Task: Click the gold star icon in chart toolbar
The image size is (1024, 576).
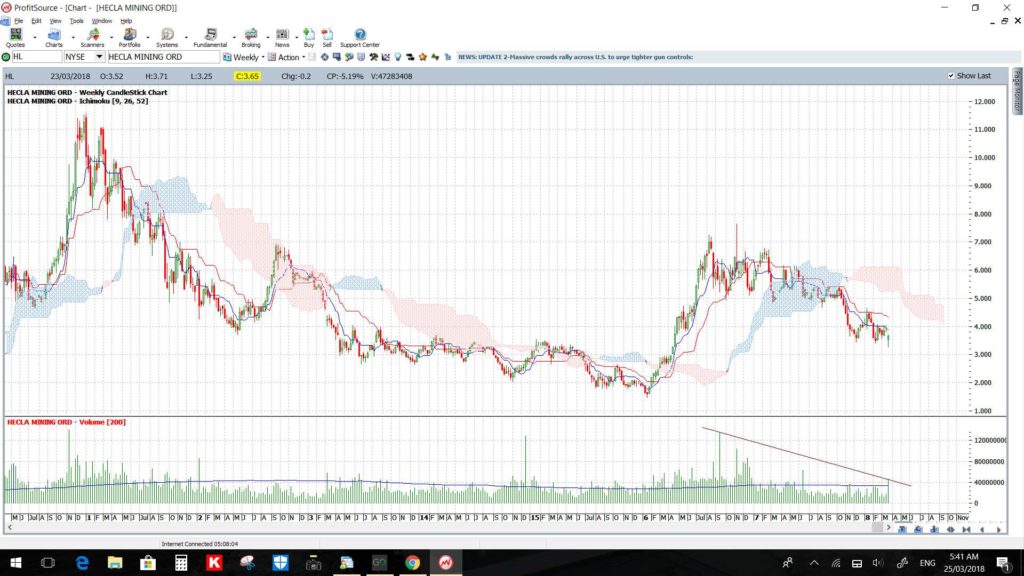Action: pos(423,57)
